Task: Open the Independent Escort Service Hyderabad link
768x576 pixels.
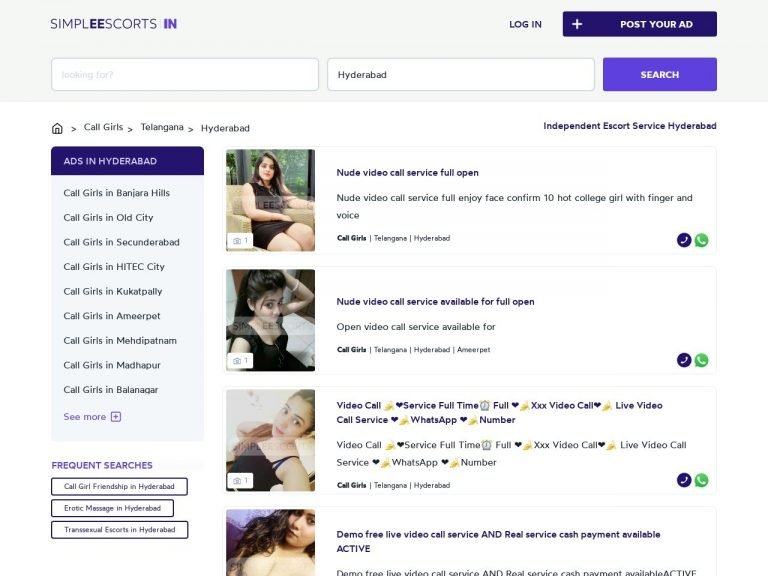Action: tap(630, 126)
